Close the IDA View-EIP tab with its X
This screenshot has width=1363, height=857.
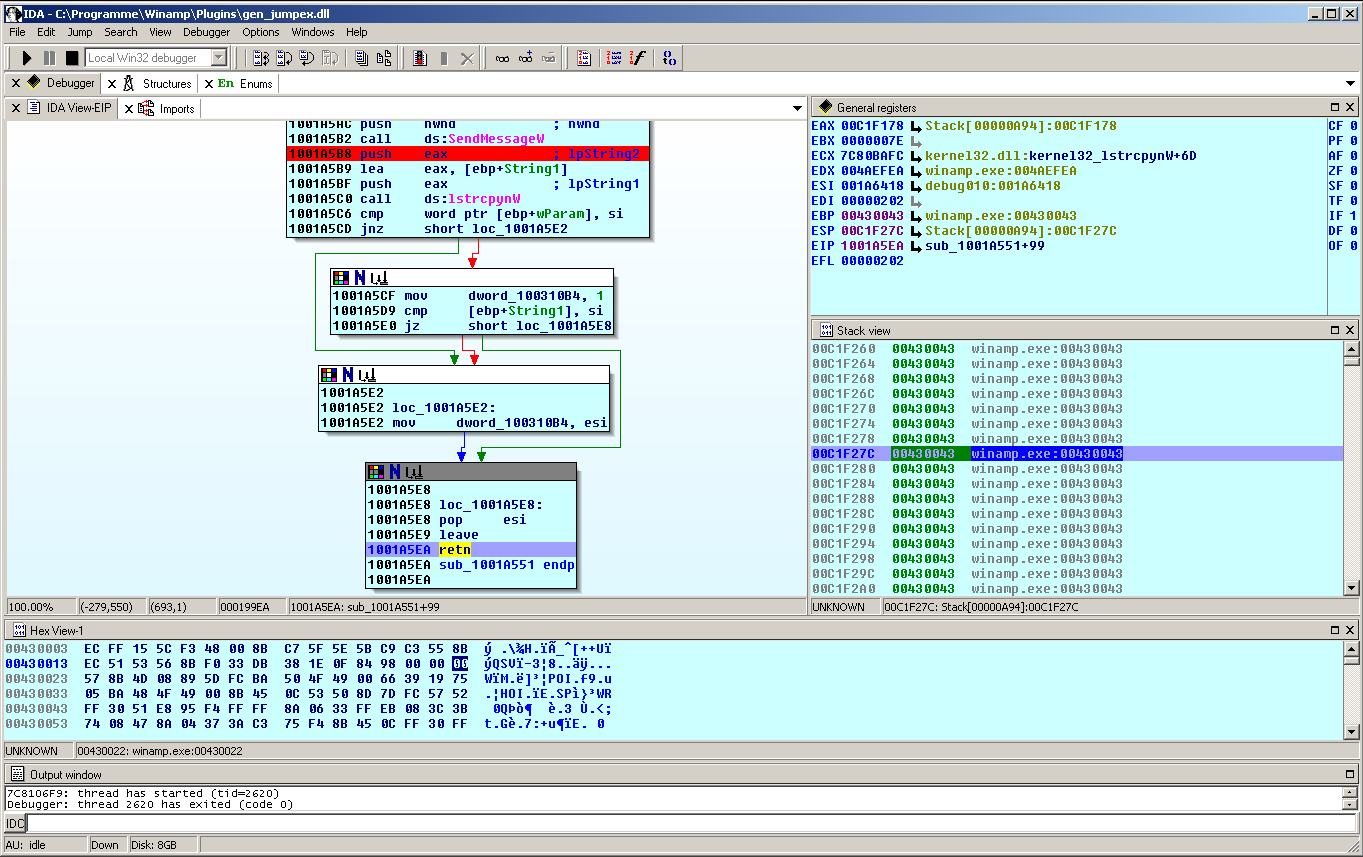[16, 109]
